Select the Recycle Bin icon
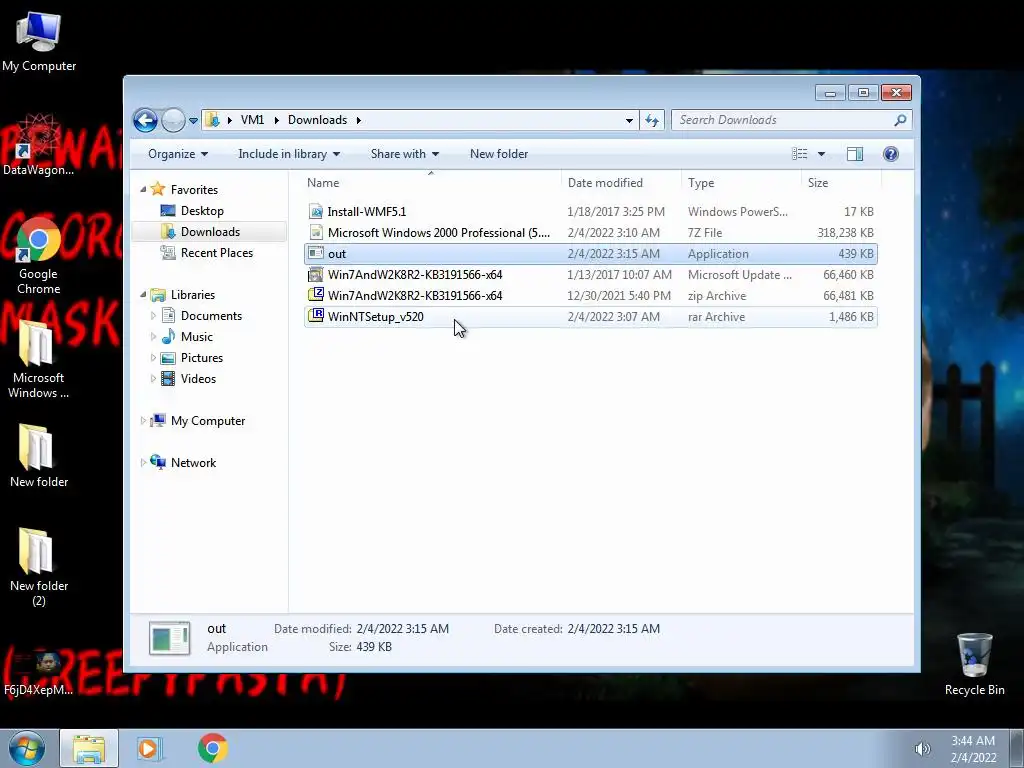This screenshot has width=1024, height=768. (x=974, y=664)
